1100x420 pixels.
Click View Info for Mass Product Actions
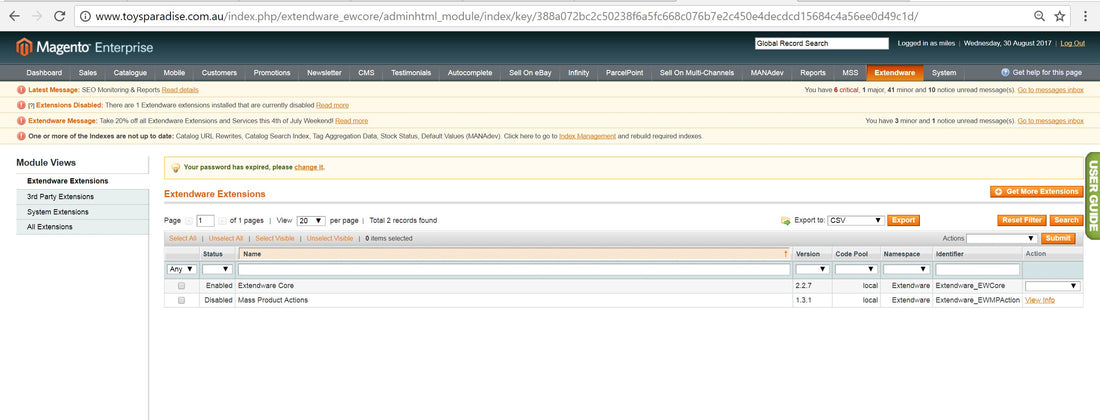[x=1040, y=300]
